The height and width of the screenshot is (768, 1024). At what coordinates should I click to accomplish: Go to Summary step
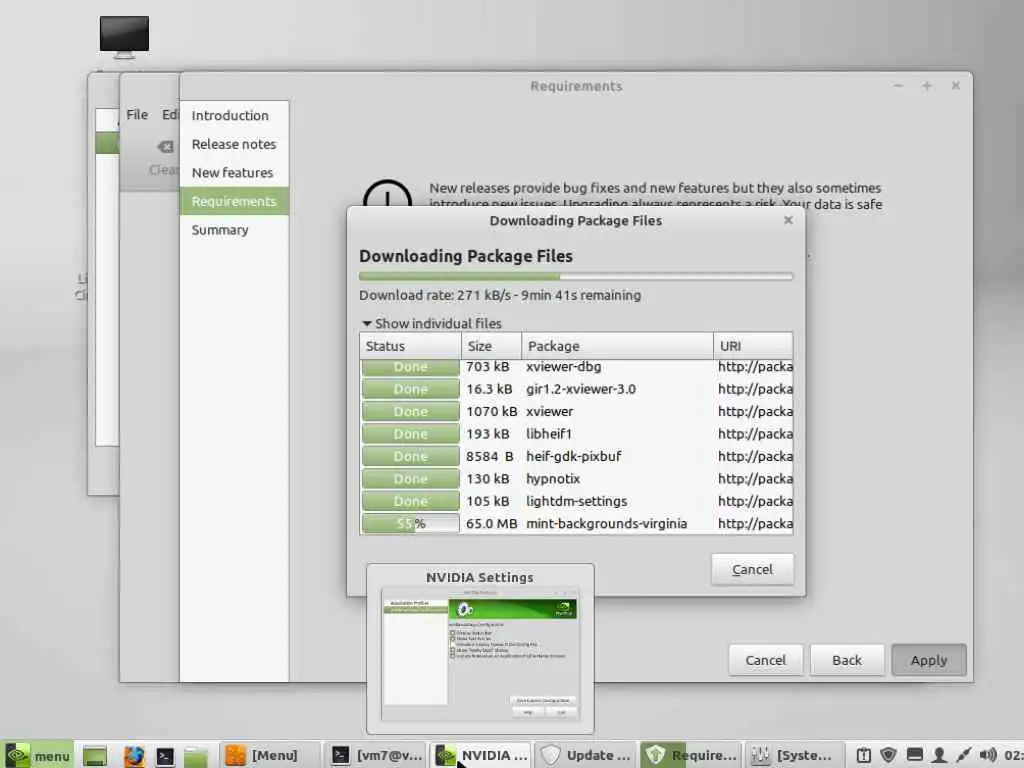[x=234, y=230]
